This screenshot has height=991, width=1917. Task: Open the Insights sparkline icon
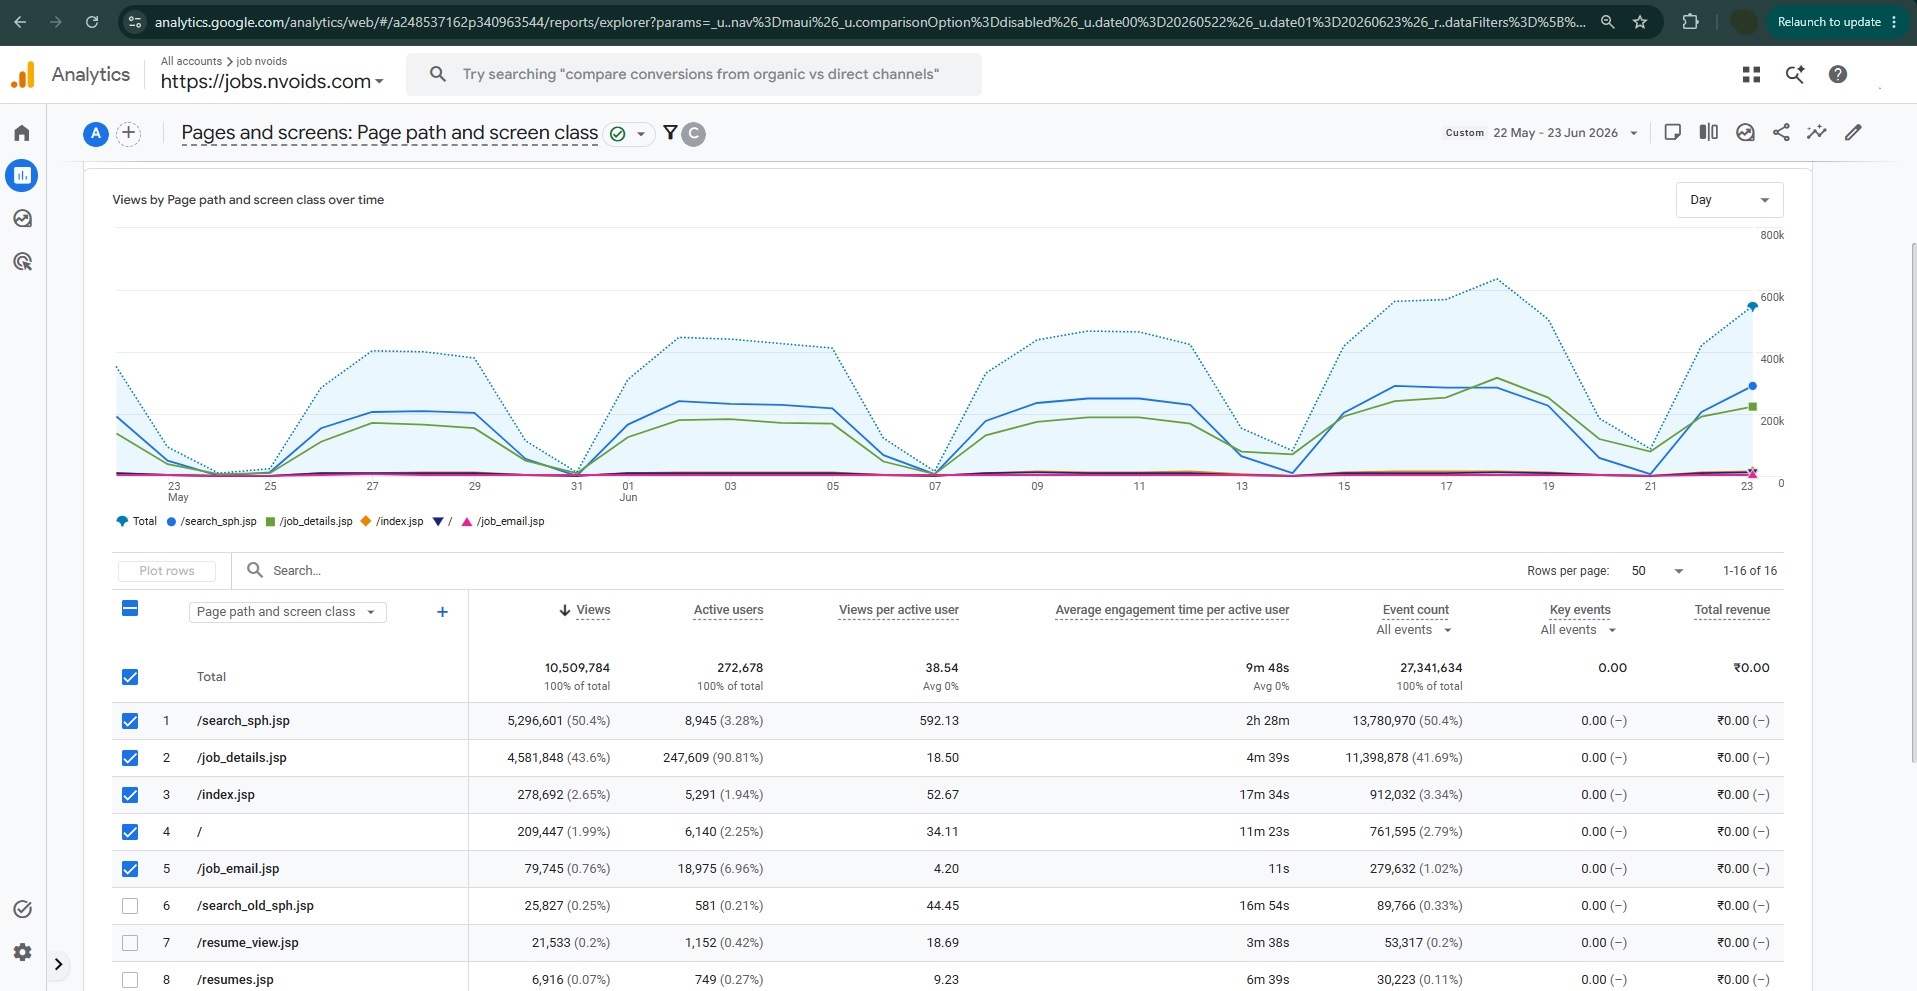[x=1817, y=132]
